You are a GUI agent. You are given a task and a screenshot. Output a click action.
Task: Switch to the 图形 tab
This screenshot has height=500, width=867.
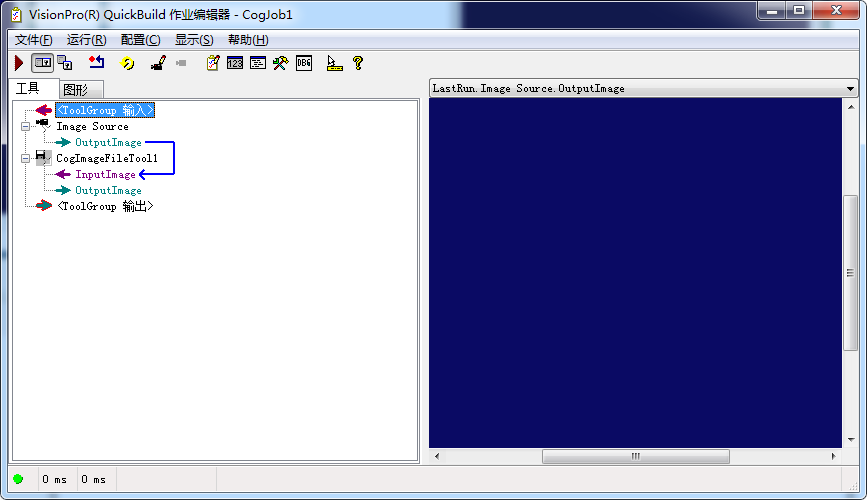coord(81,90)
